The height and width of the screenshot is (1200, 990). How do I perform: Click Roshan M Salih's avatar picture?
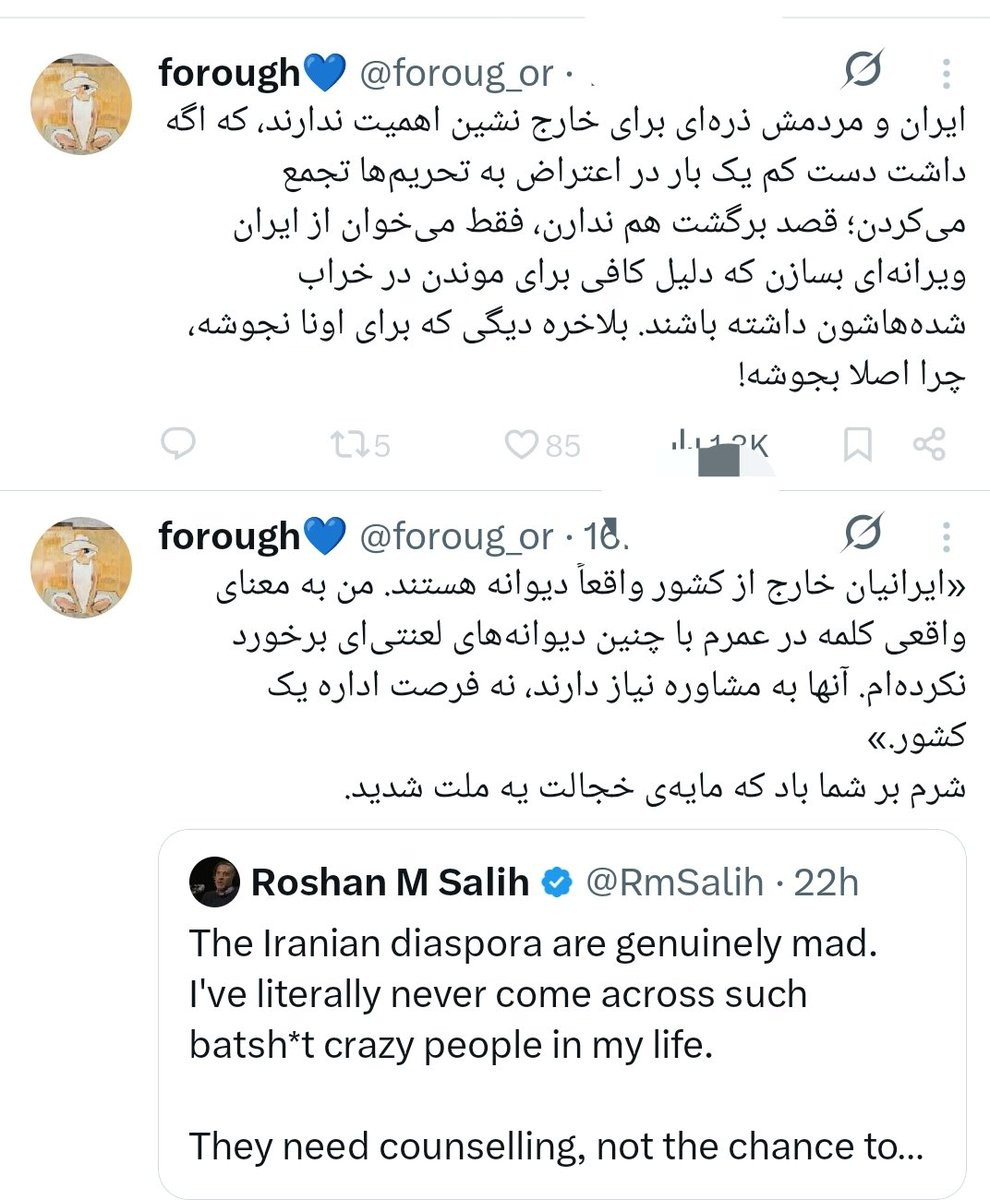click(x=215, y=882)
